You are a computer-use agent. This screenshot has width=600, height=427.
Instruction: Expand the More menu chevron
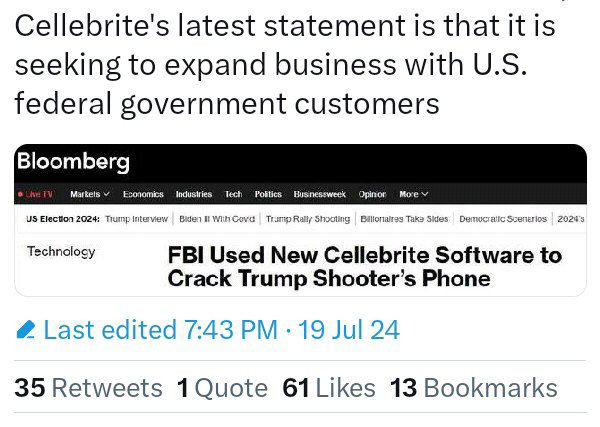pyautogui.click(x=424, y=194)
